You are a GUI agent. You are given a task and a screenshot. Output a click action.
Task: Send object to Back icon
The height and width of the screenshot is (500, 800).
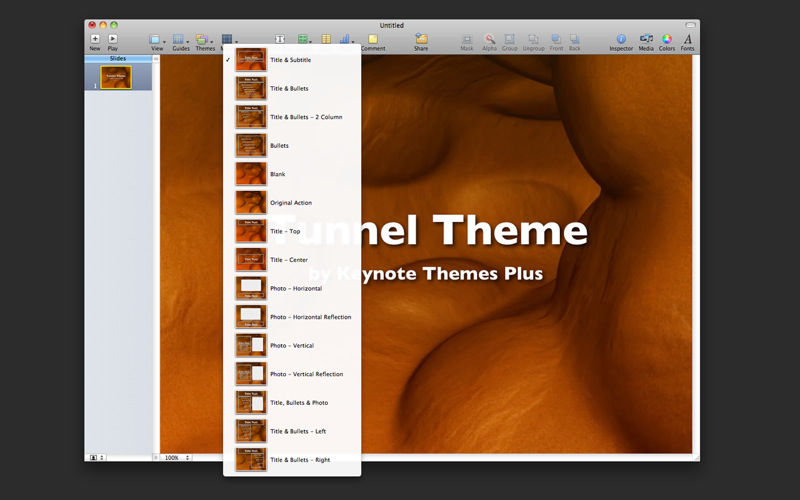[574, 39]
